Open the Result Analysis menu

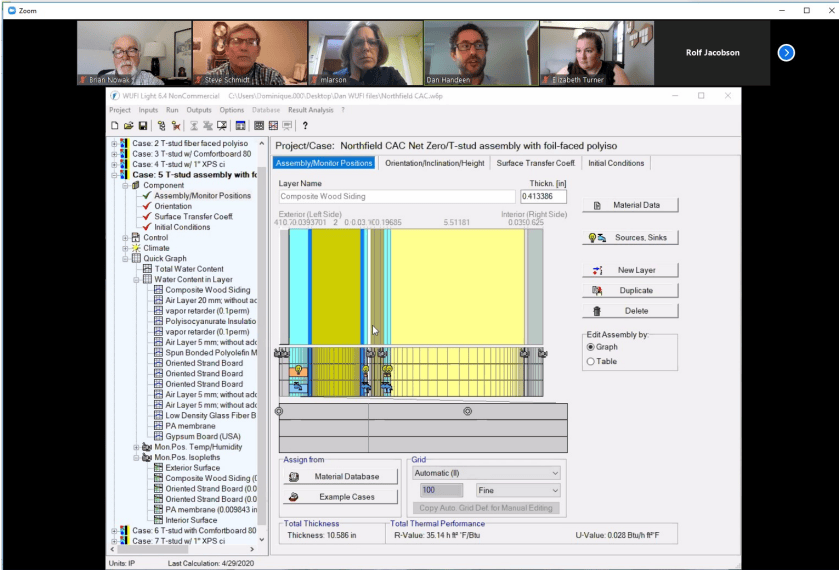[x=310, y=110]
